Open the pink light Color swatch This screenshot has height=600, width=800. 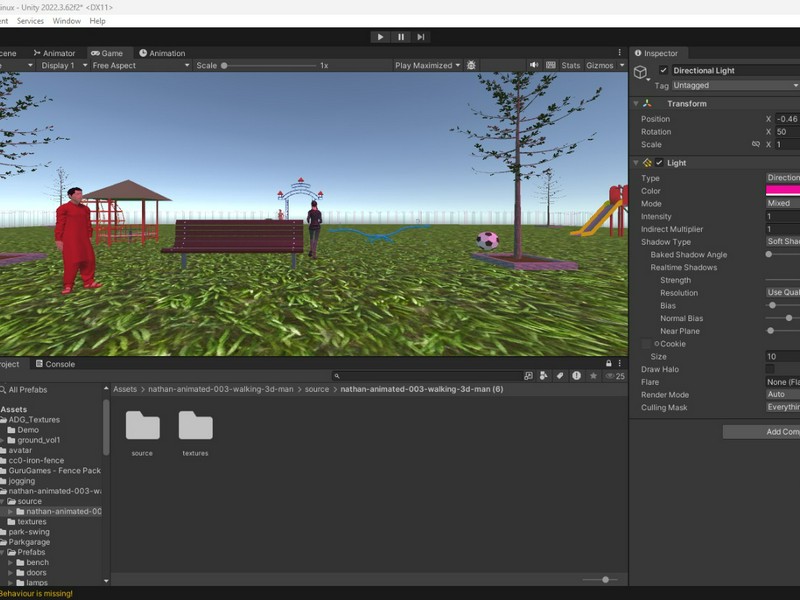(783, 190)
